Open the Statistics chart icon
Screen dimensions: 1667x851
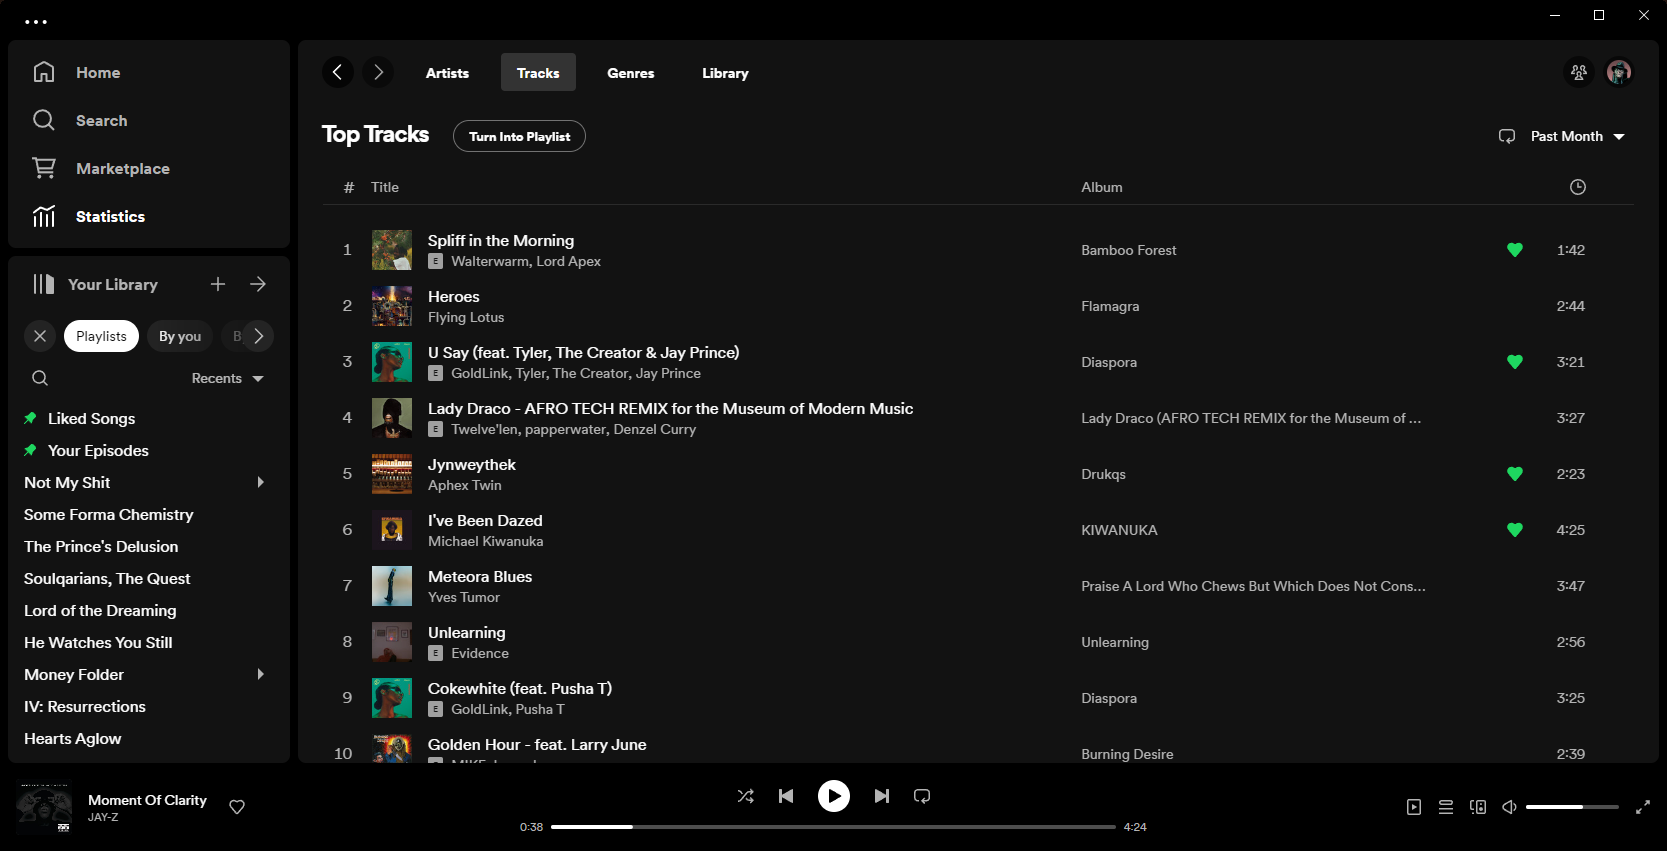click(44, 216)
